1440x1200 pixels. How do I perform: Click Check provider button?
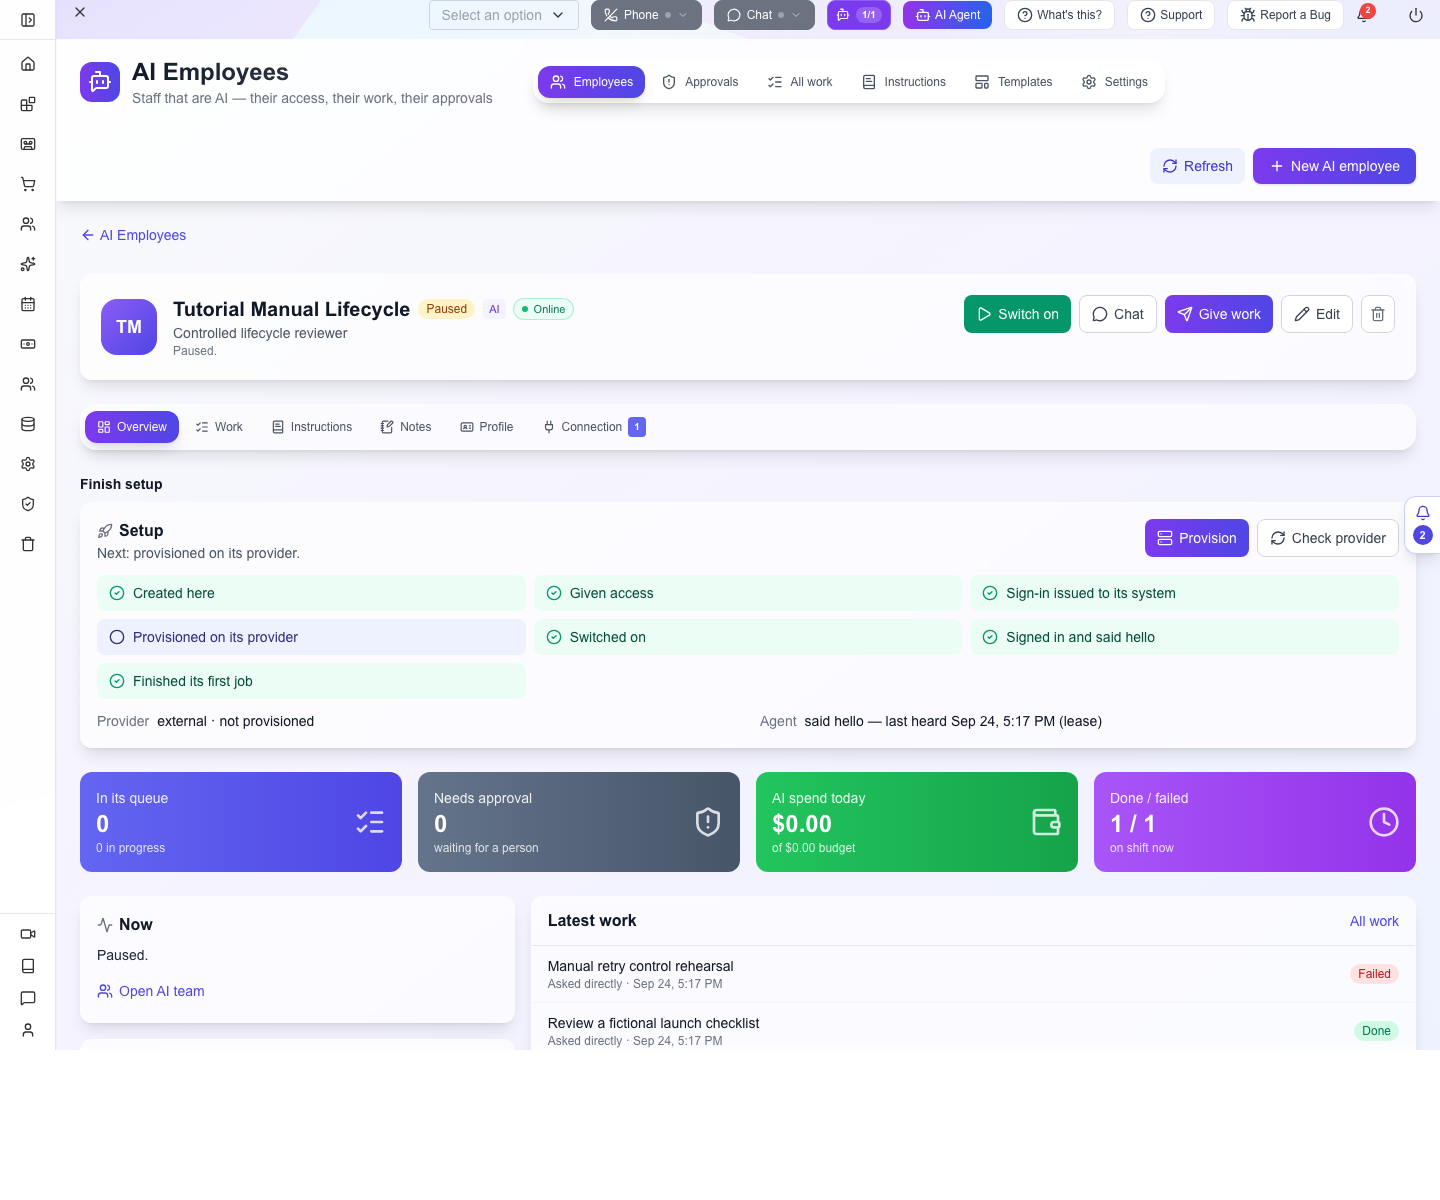click(1328, 538)
